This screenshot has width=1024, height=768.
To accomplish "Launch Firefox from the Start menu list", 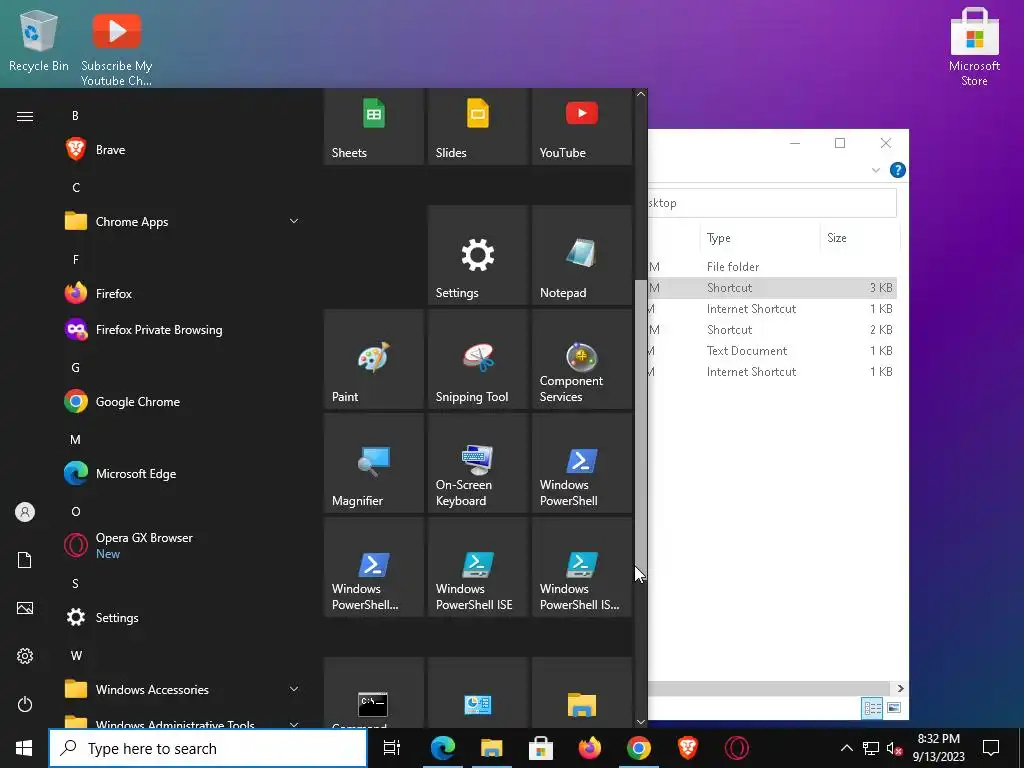I will [183, 293].
